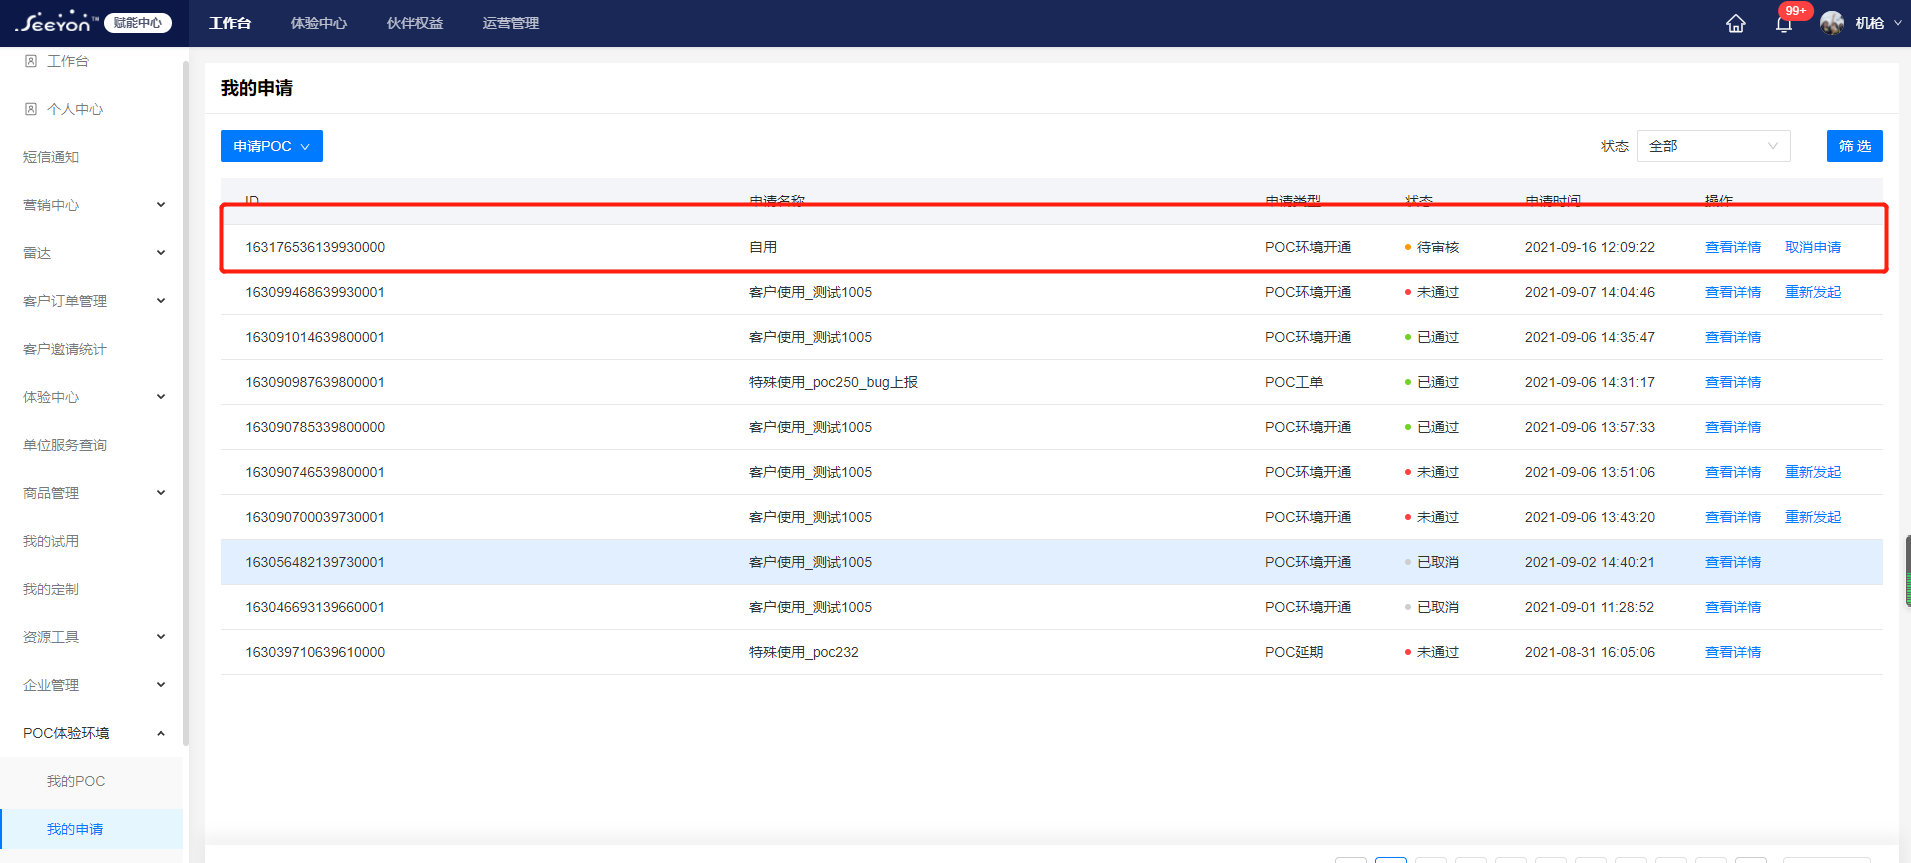Click the home icon in top bar
The width and height of the screenshot is (1911, 863).
point(1736,24)
